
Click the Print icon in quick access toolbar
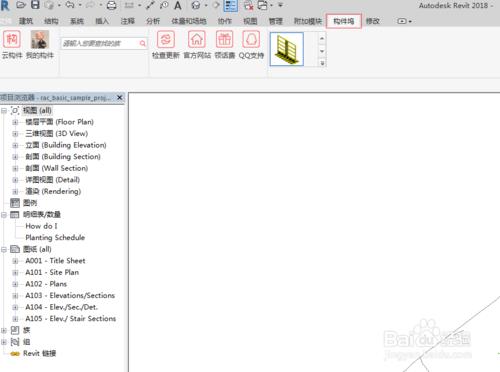point(111,5)
